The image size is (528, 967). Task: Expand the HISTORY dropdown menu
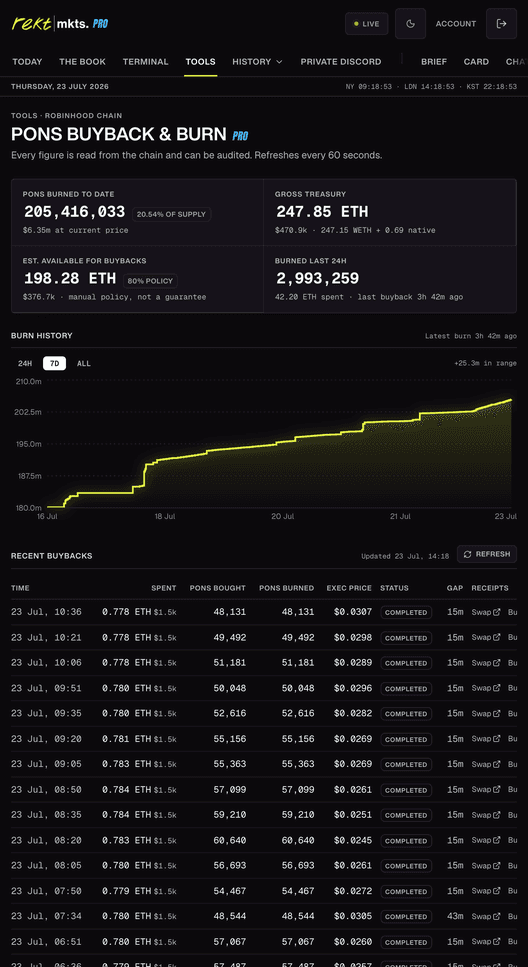pyautogui.click(x=257, y=62)
